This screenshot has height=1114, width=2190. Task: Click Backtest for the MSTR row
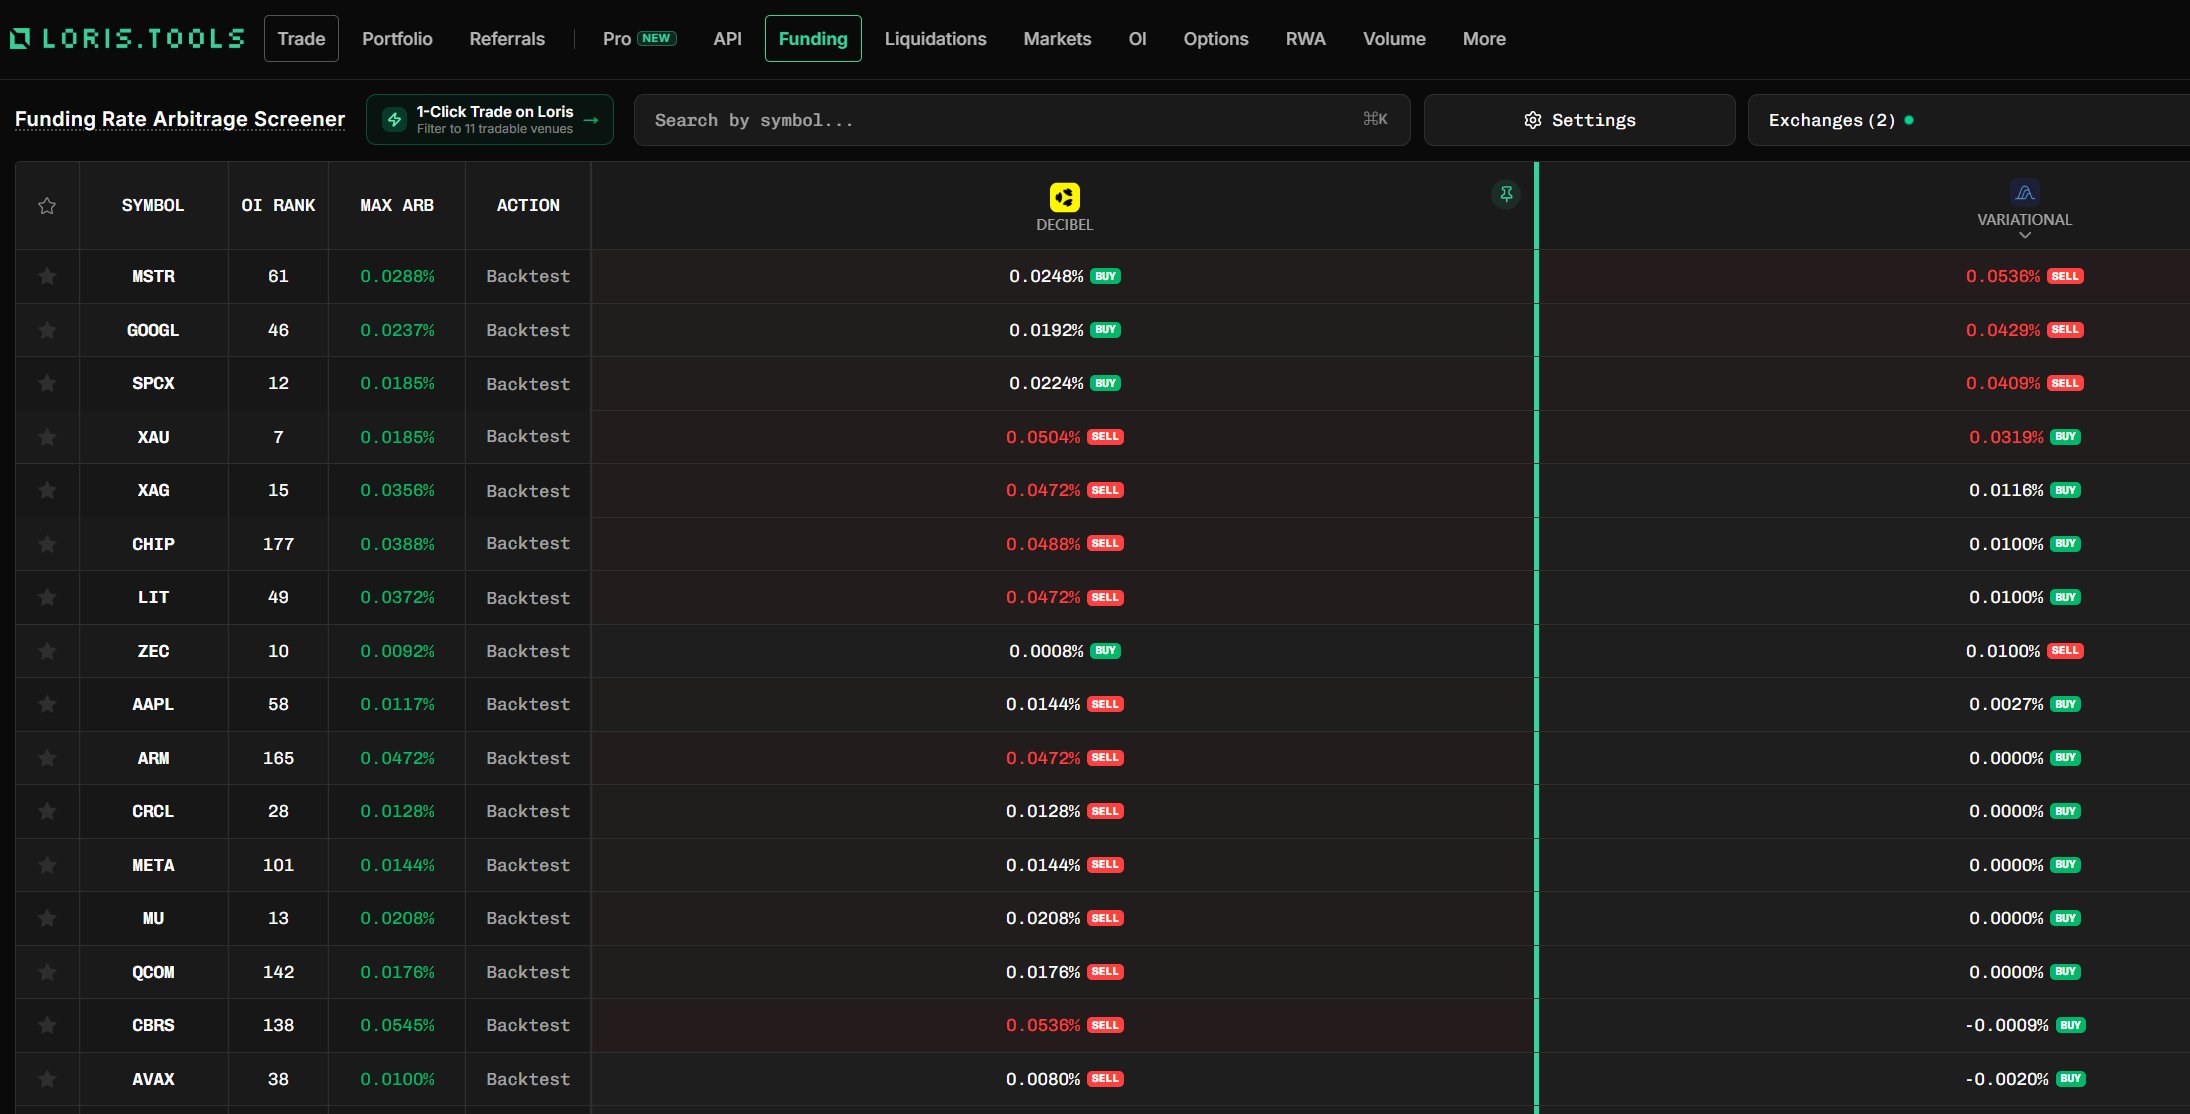[x=528, y=276]
